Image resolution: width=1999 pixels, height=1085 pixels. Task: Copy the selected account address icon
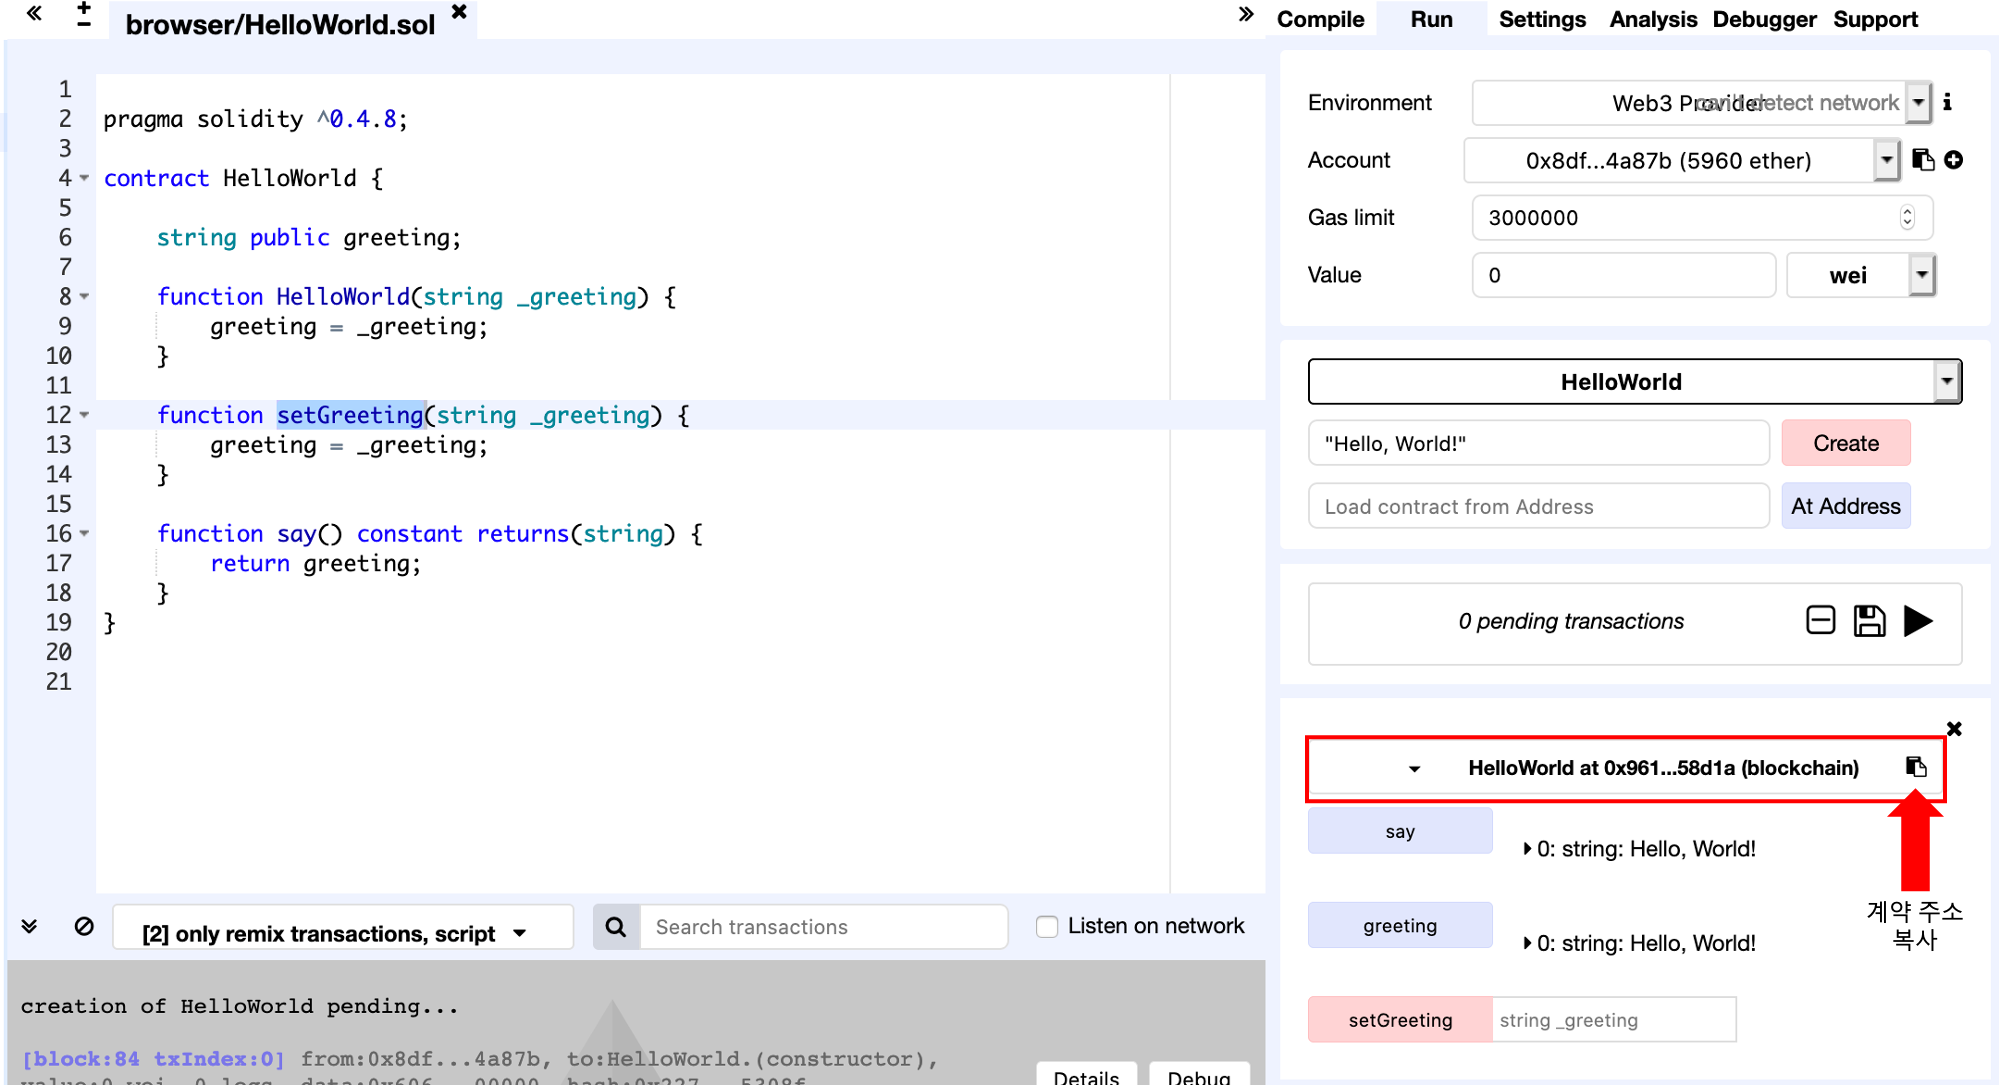[x=1922, y=160]
